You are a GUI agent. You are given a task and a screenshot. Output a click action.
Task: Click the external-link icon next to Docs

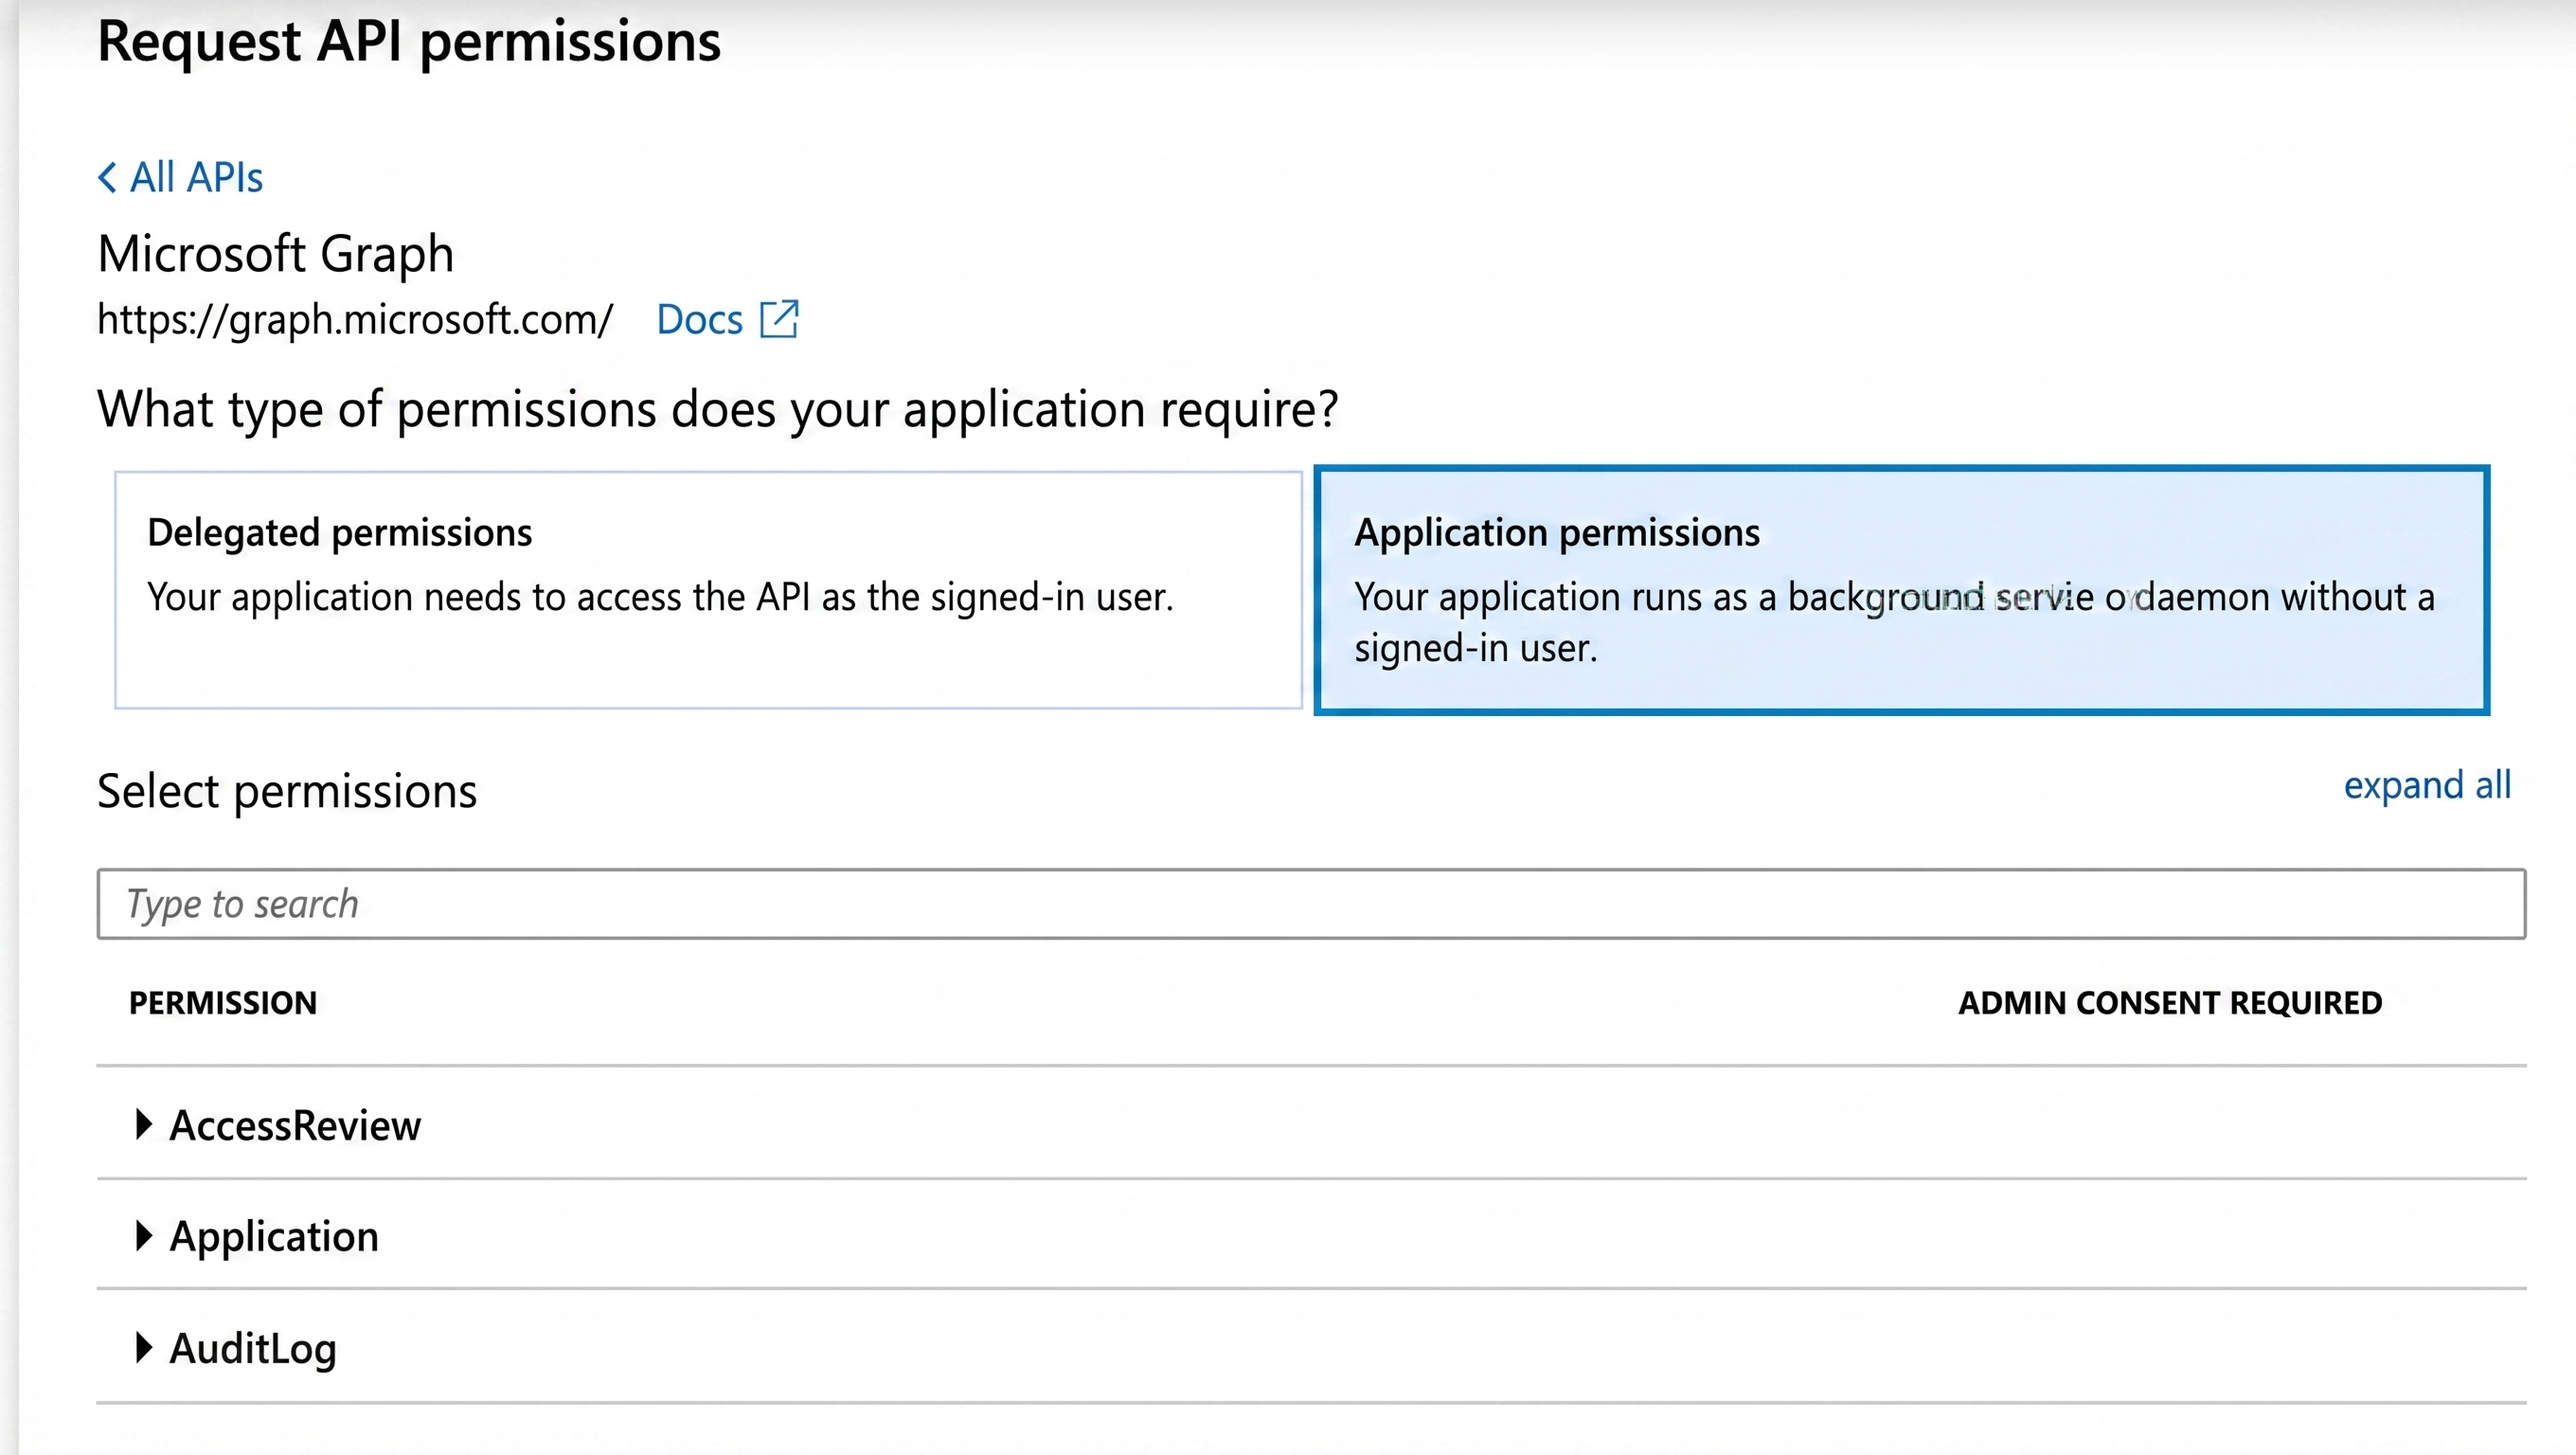coord(779,319)
